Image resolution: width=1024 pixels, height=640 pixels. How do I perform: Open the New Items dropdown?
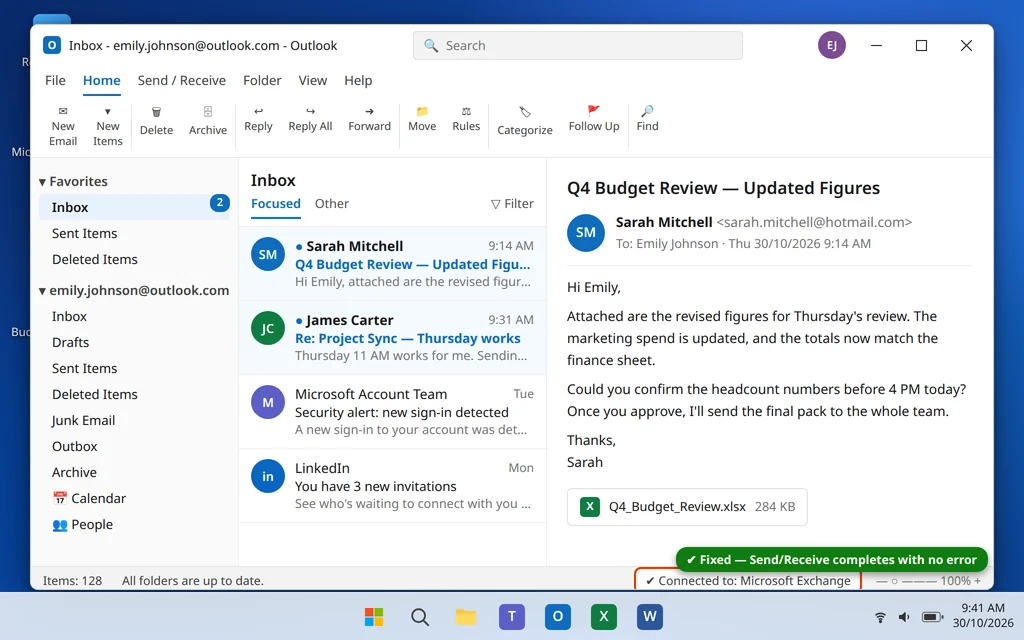[x=108, y=126]
